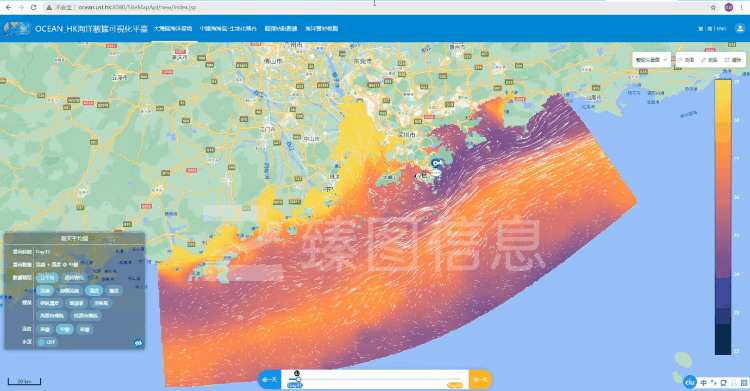Viewport: 750px width, 391px height.
Task: Open the user account avatar icon
Action: (x=740, y=29)
